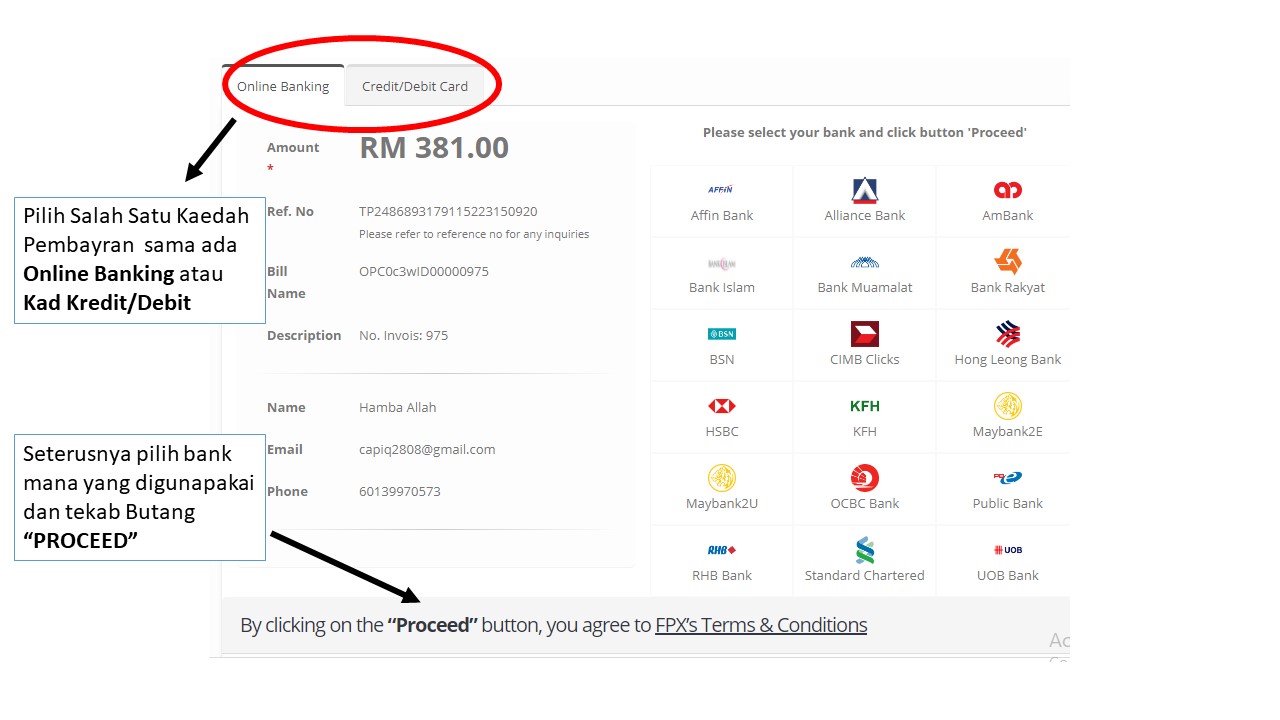Select the Standard Chartered logo
The height and width of the screenshot is (720, 1280).
coord(865,550)
